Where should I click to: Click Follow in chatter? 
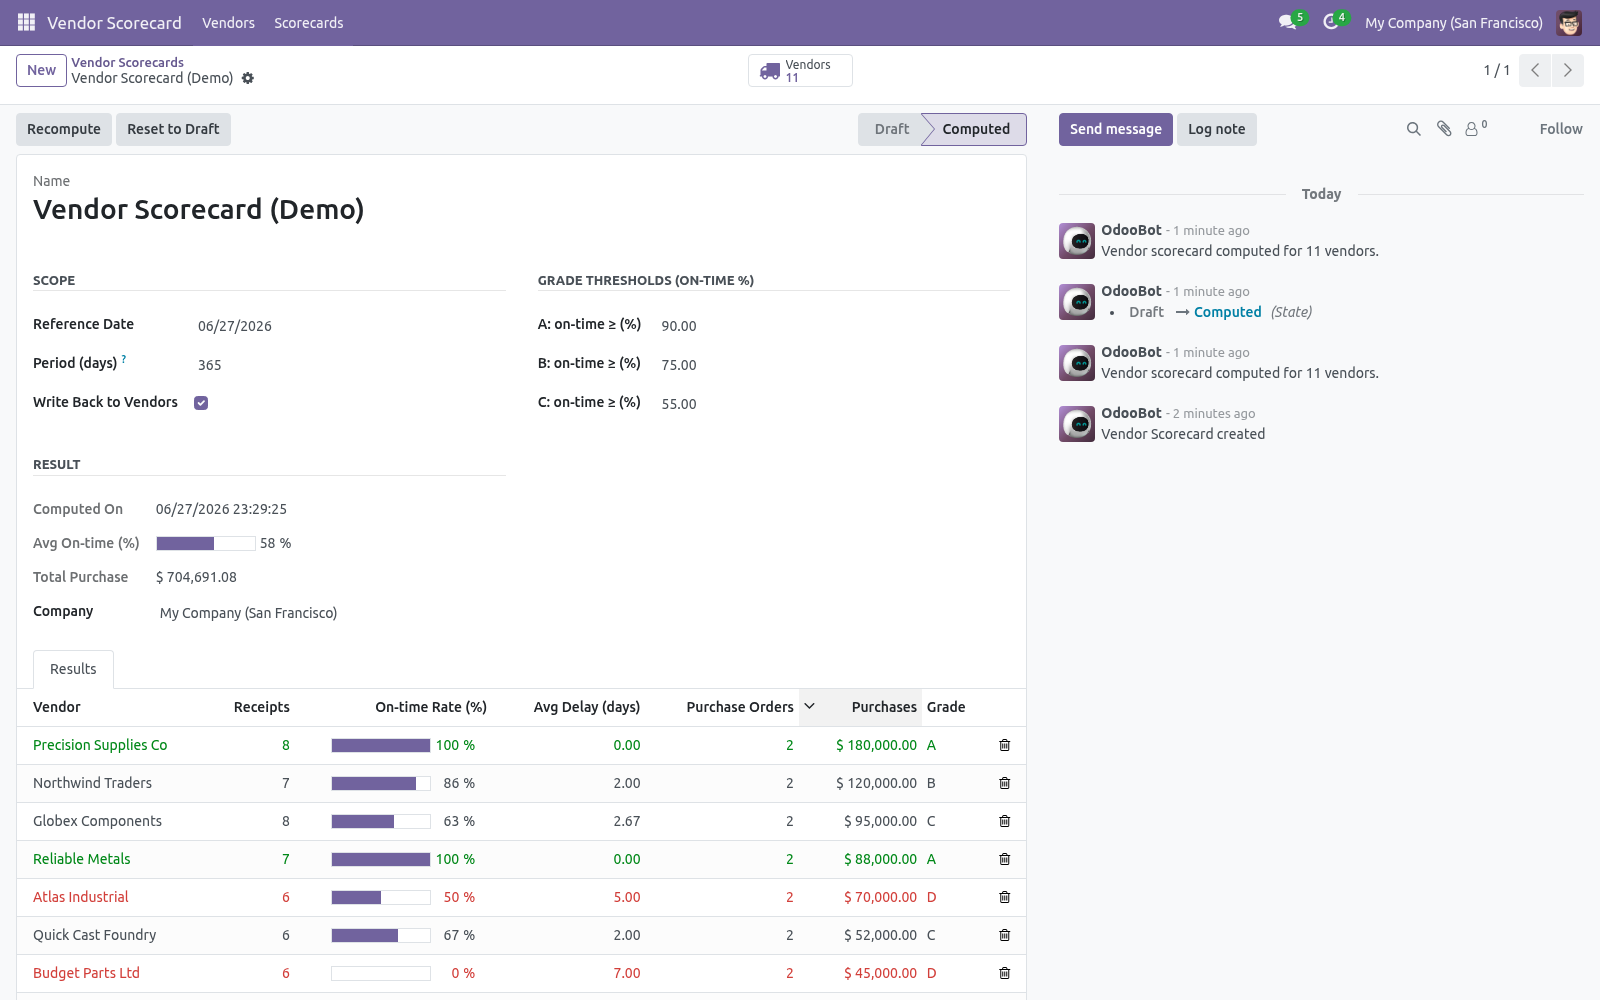tap(1560, 129)
